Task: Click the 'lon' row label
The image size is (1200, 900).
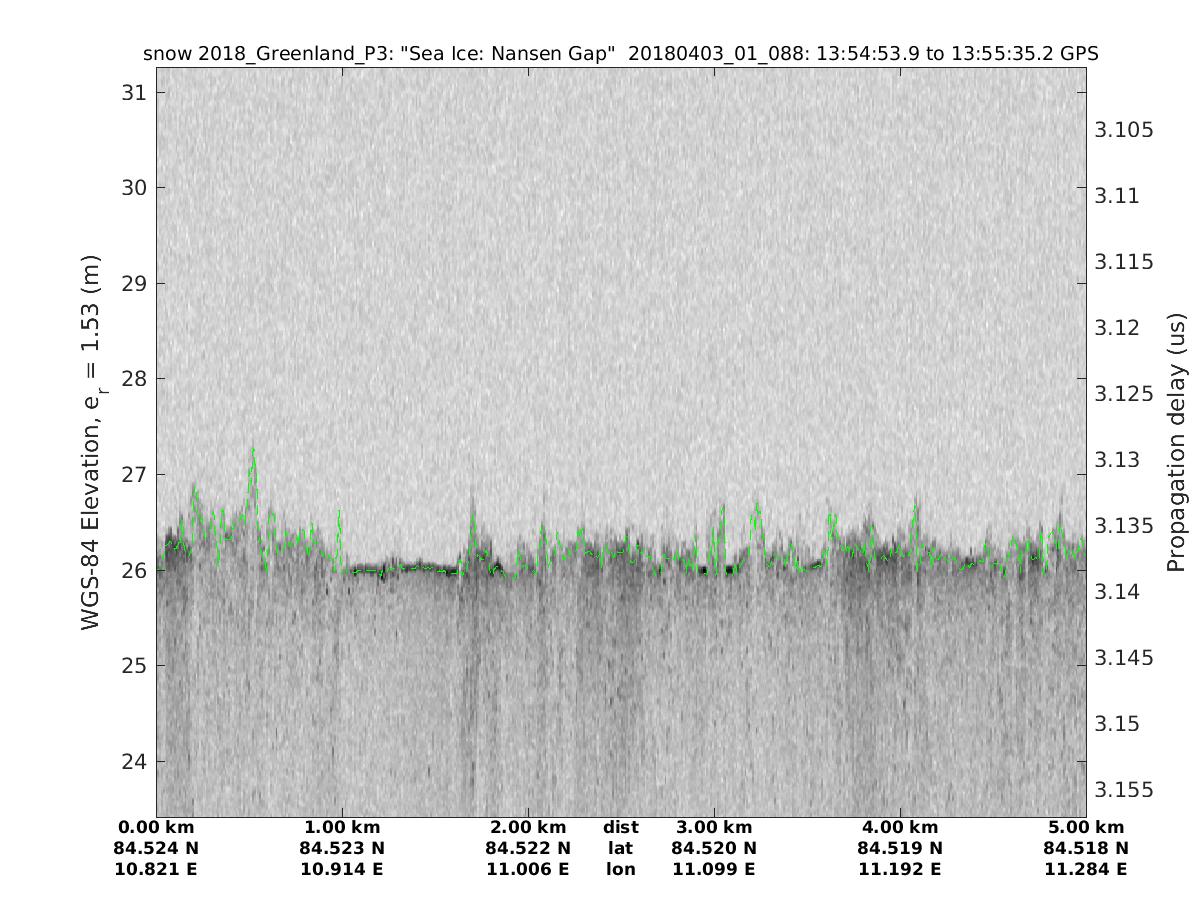Action: (620, 870)
